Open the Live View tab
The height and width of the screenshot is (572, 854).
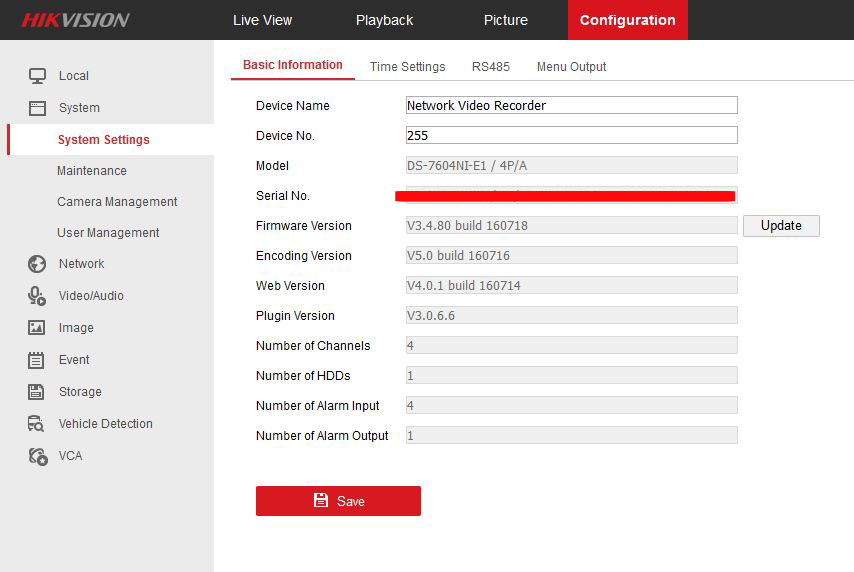point(262,20)
